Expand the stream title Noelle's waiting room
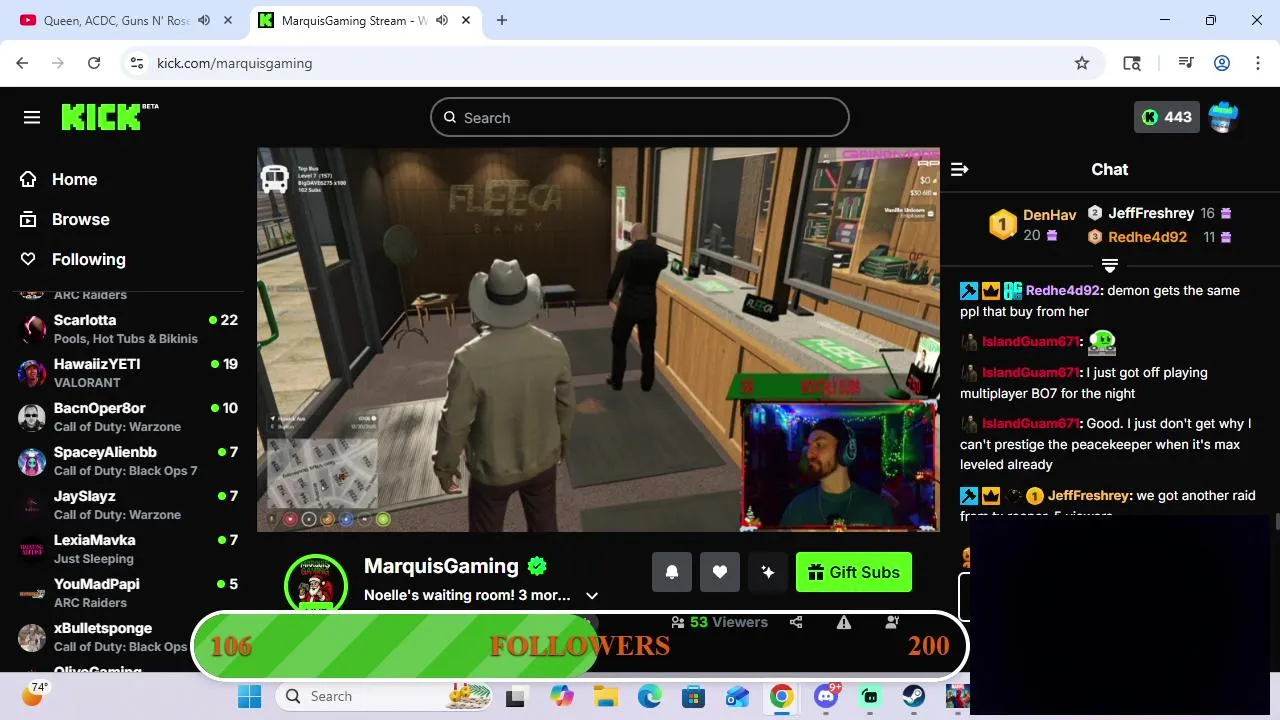This screenshot has height=720, width=1280. tap(592, 595)
